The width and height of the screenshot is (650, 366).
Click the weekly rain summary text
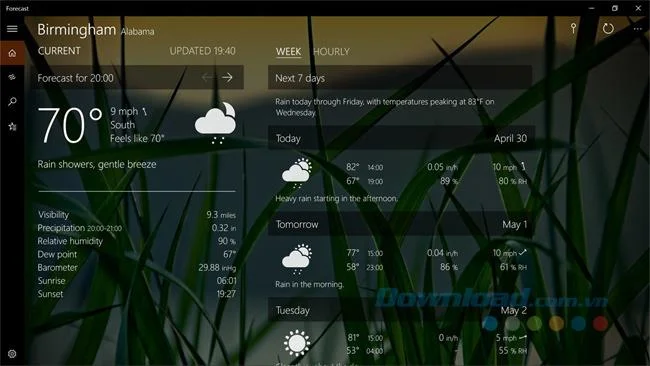pyautogui.click(x=385, y=107)
